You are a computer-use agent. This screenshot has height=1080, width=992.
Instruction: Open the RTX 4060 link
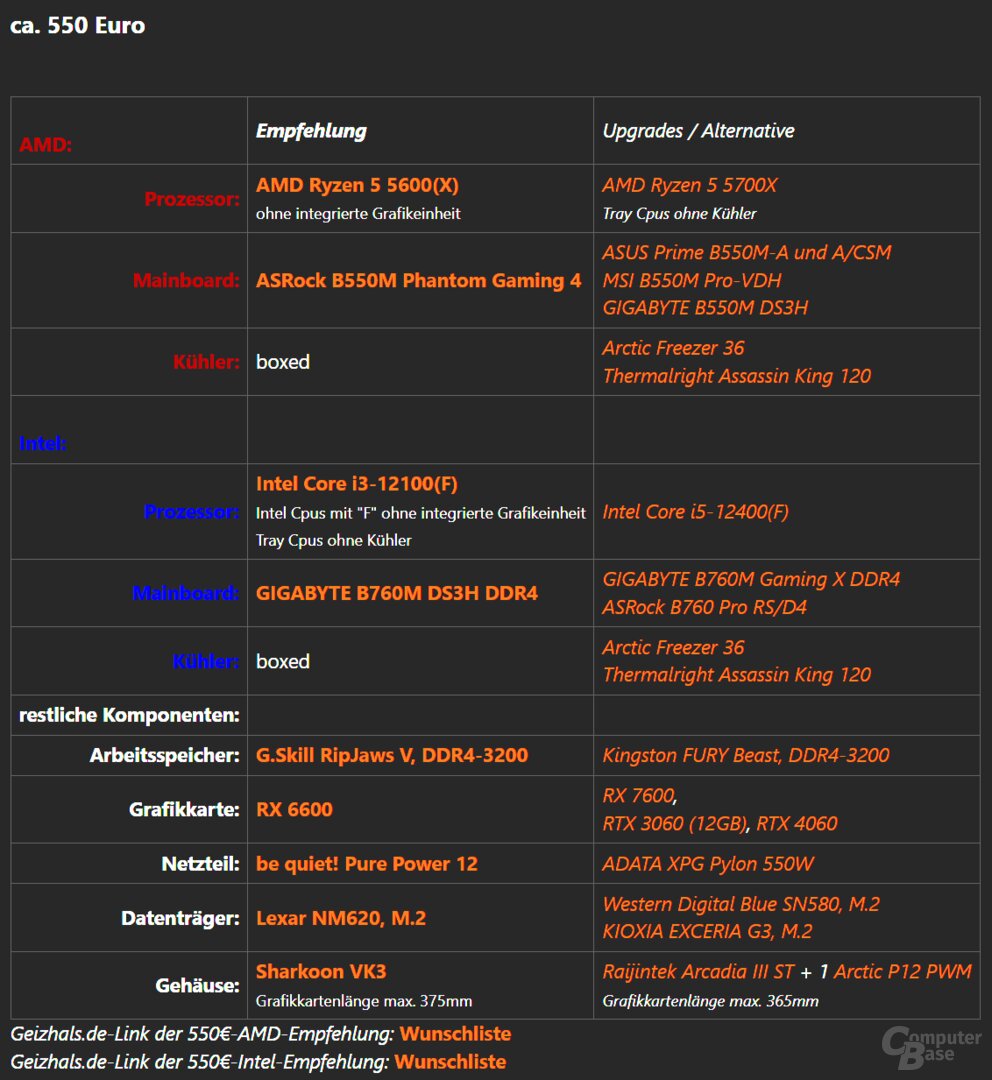[796, 824]
